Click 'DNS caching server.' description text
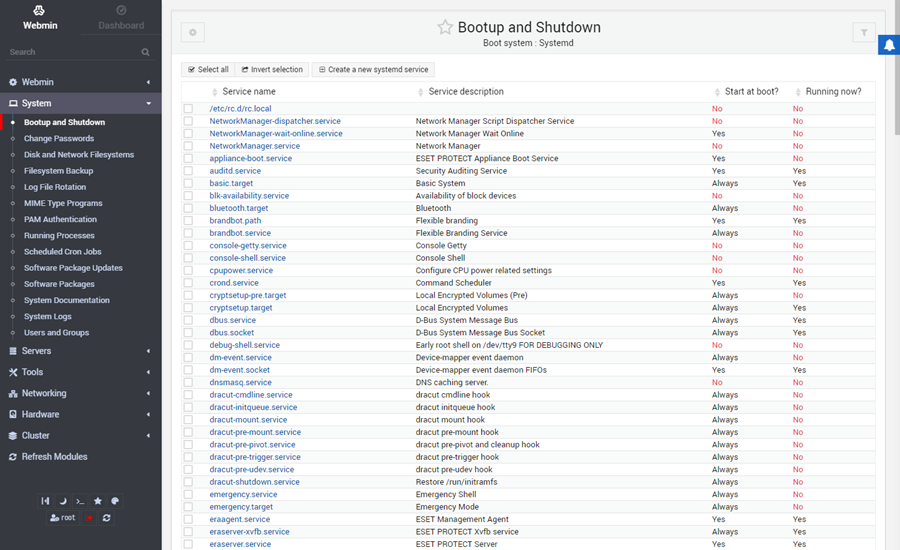 tap(452, 382)
